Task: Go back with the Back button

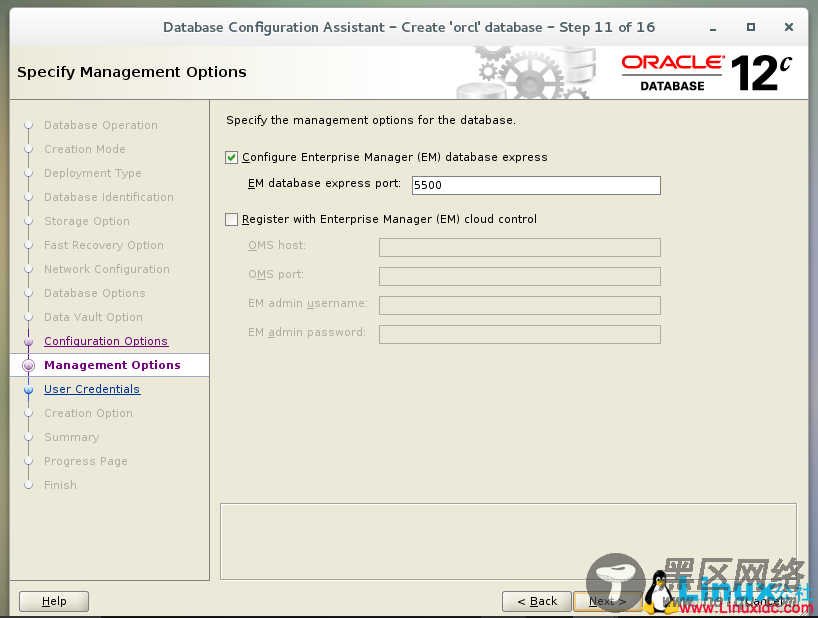Action: click(537, 601)
